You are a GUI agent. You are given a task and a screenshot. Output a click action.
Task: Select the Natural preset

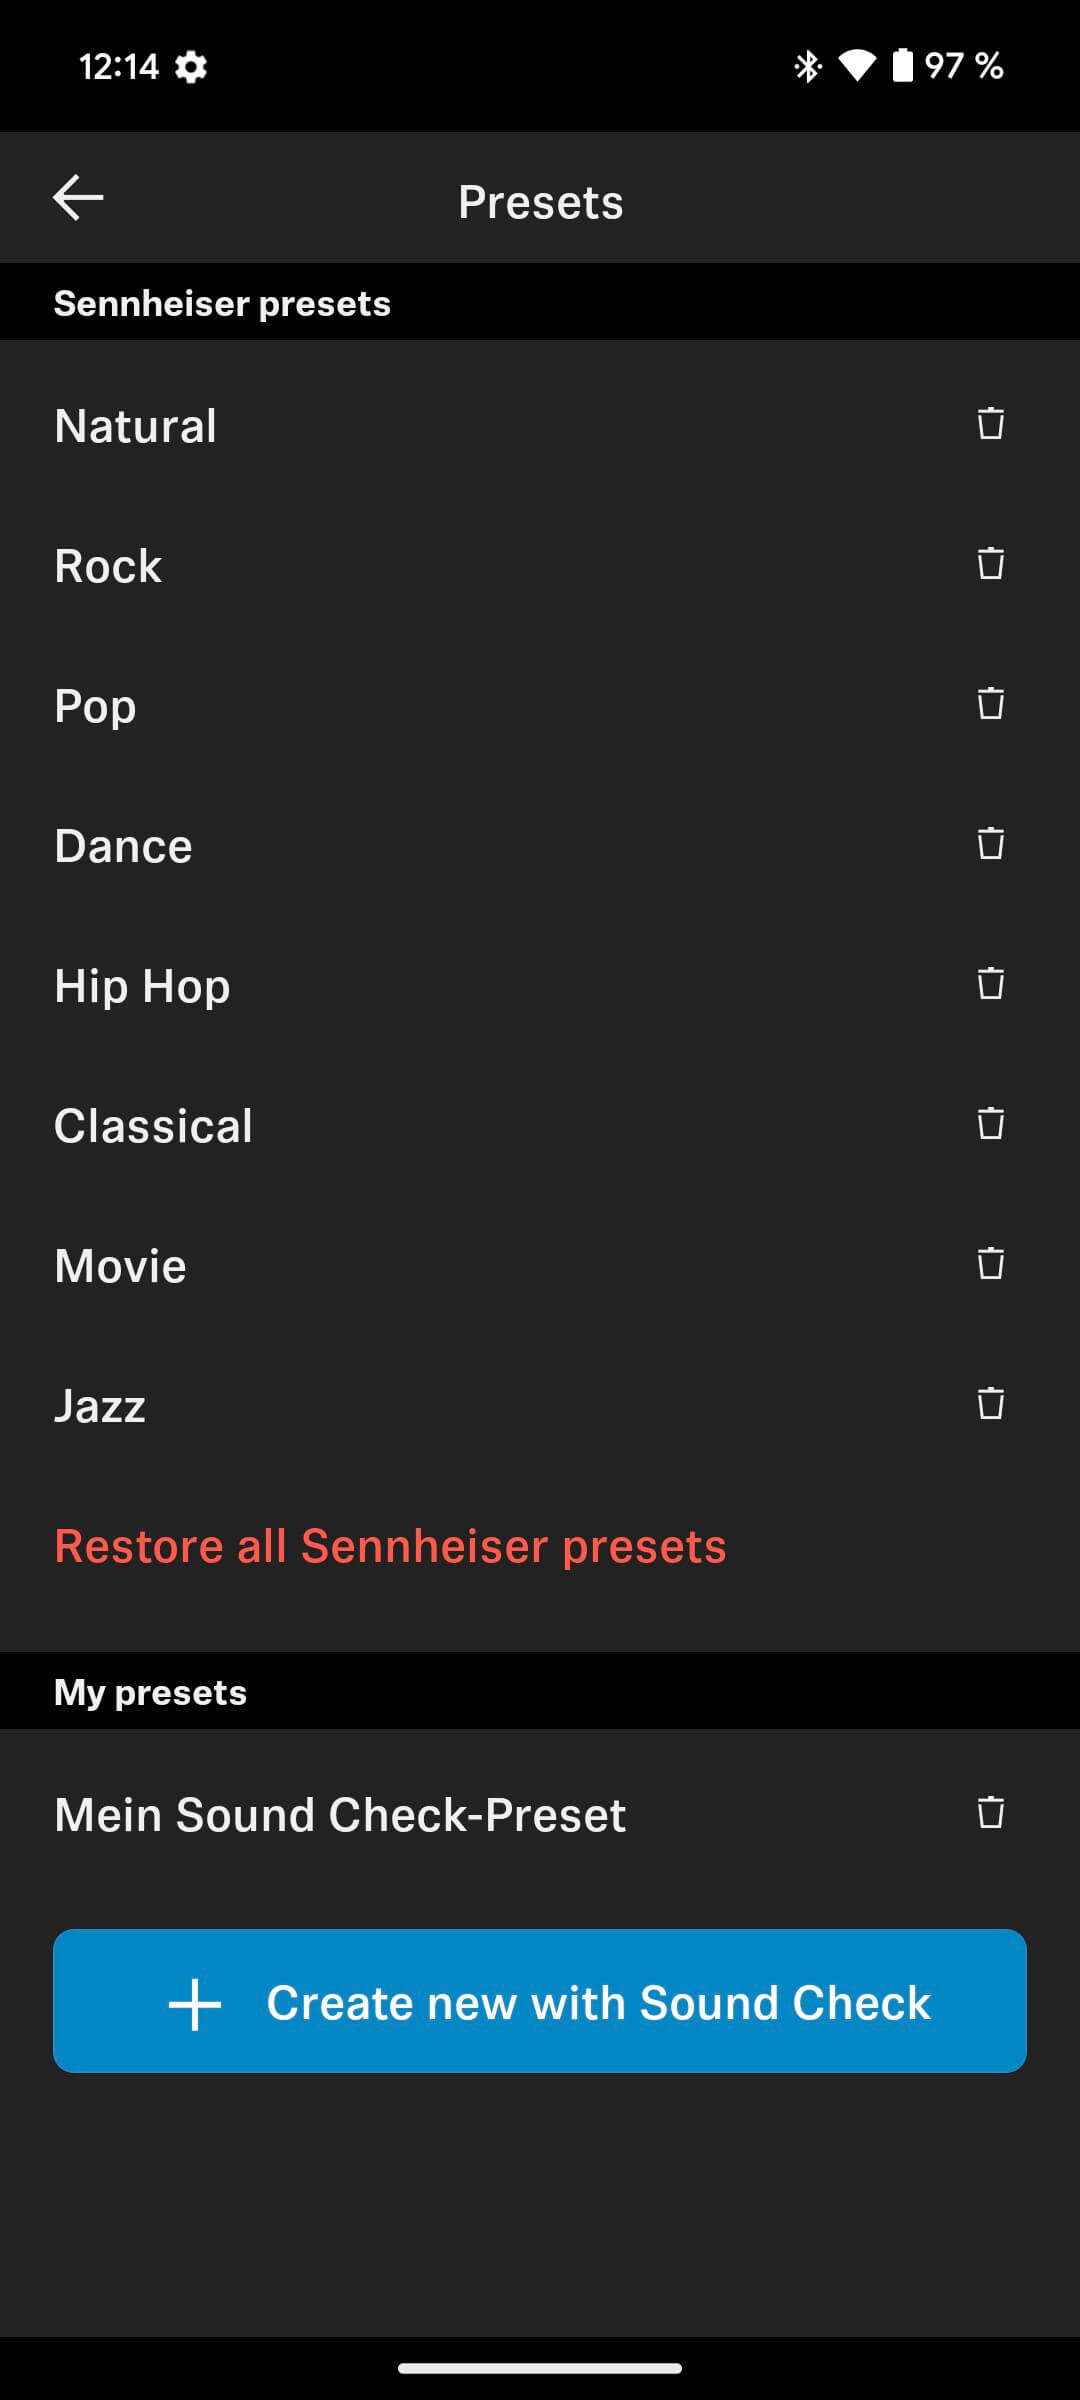pyautogui.click(x=136, y=426)
